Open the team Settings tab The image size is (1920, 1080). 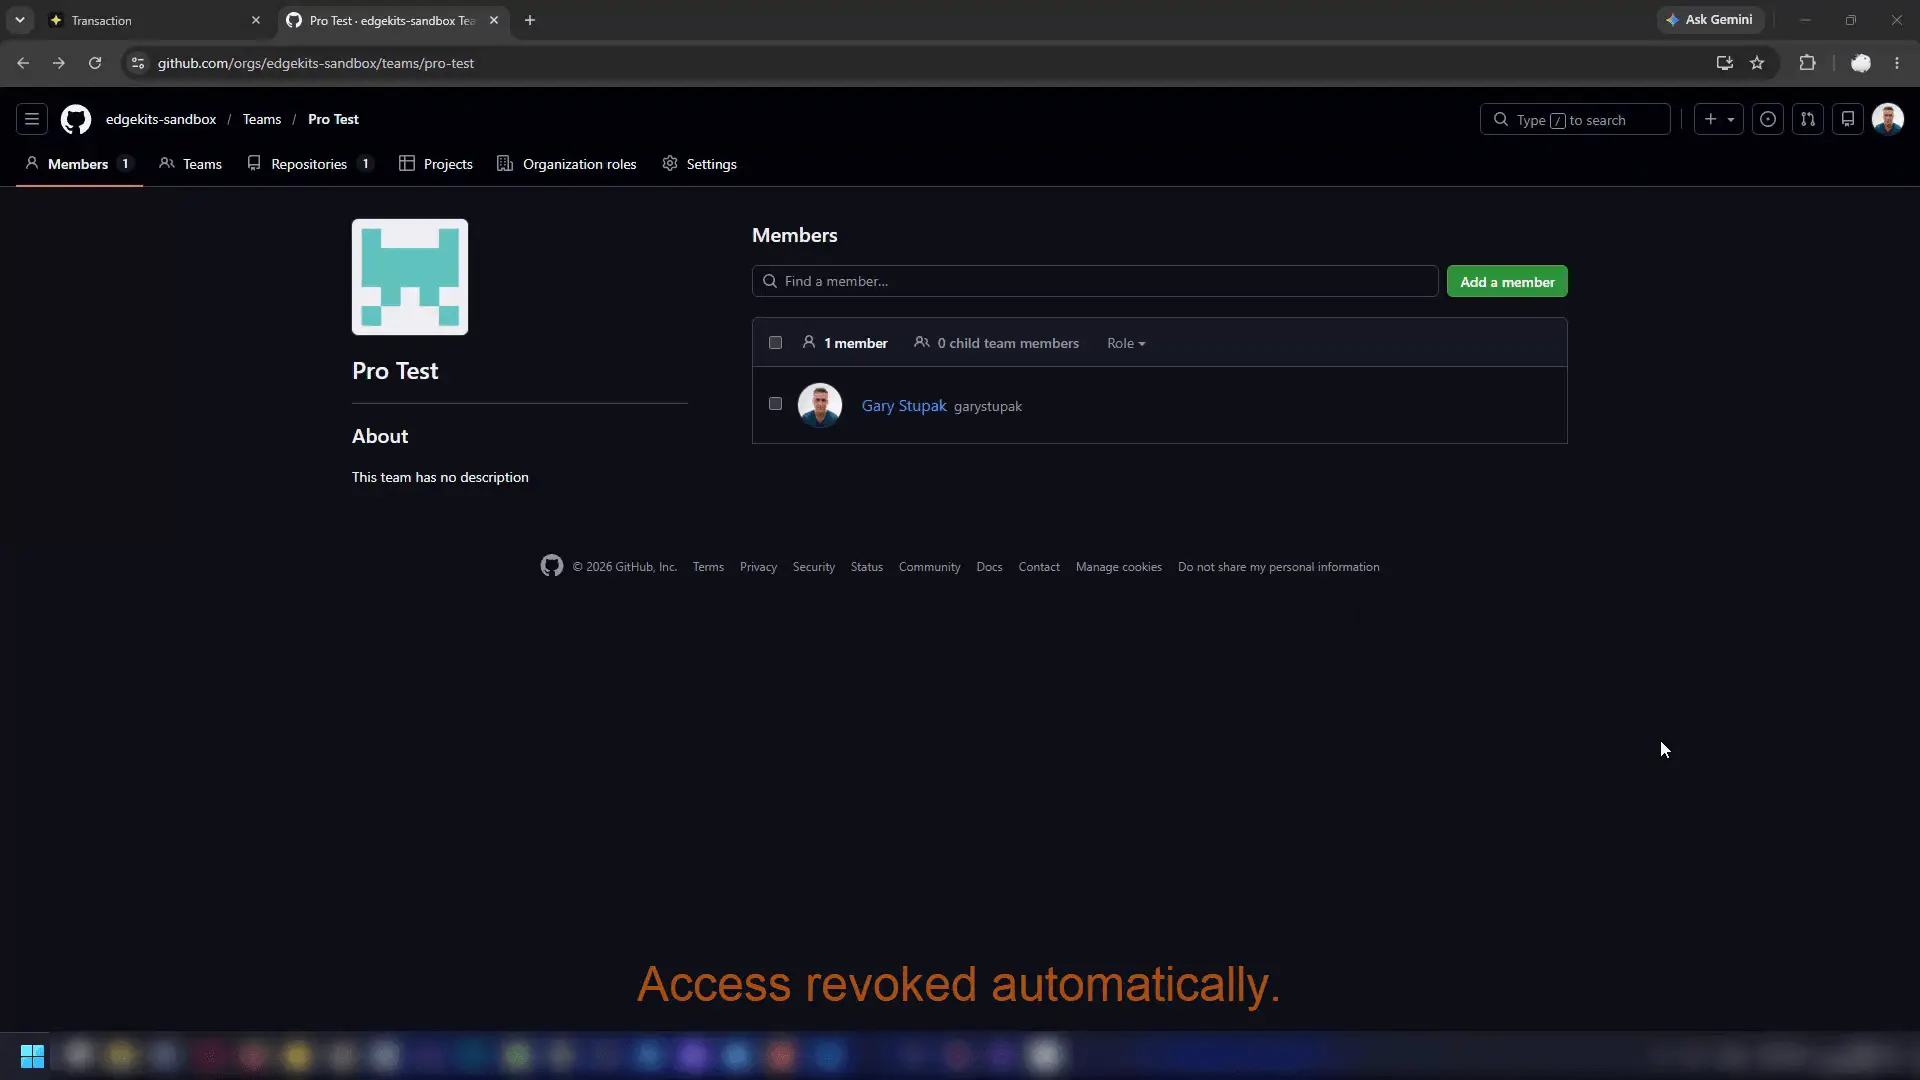tap(700, 164)
